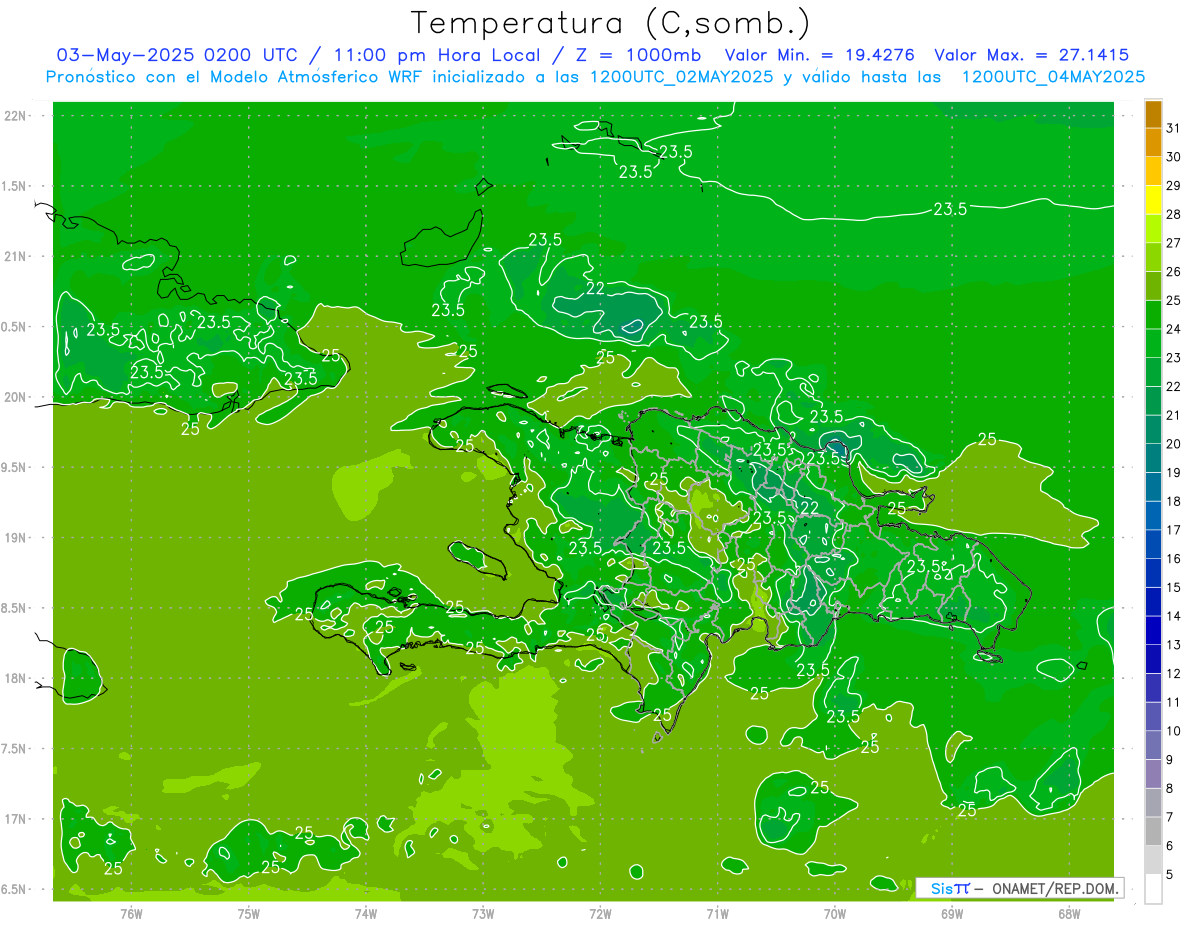The width and height of the screenshot is (1200, 927).
Task: Click the "20N" latitude axis label
Action: pyautogui.click(x=15, y=397)
